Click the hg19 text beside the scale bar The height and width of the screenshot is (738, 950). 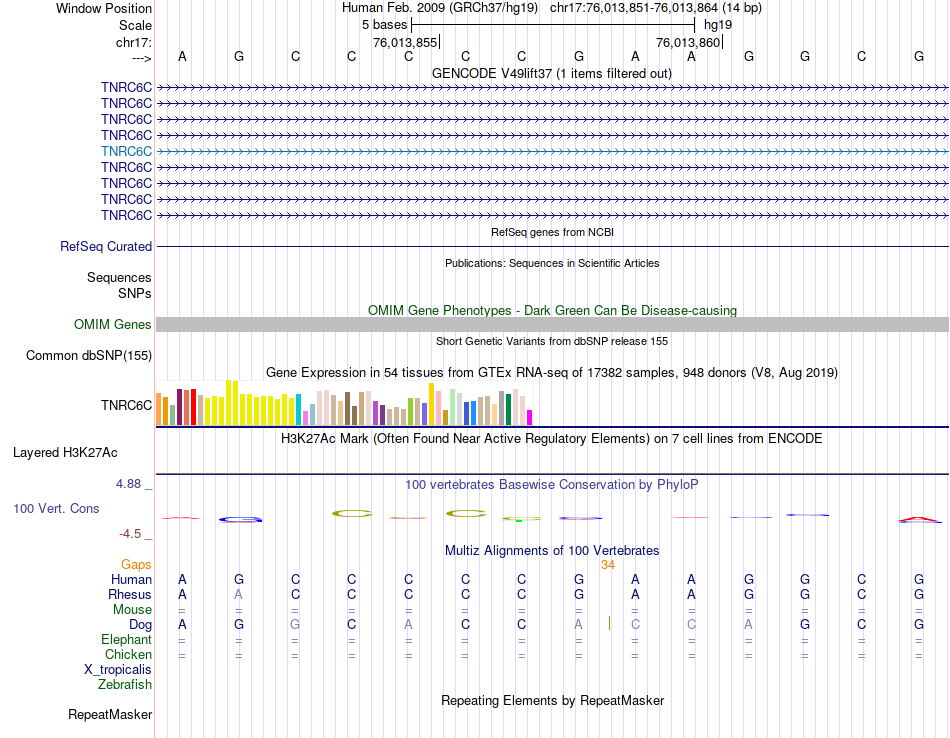pyautogui.click(x=718, y=25)
